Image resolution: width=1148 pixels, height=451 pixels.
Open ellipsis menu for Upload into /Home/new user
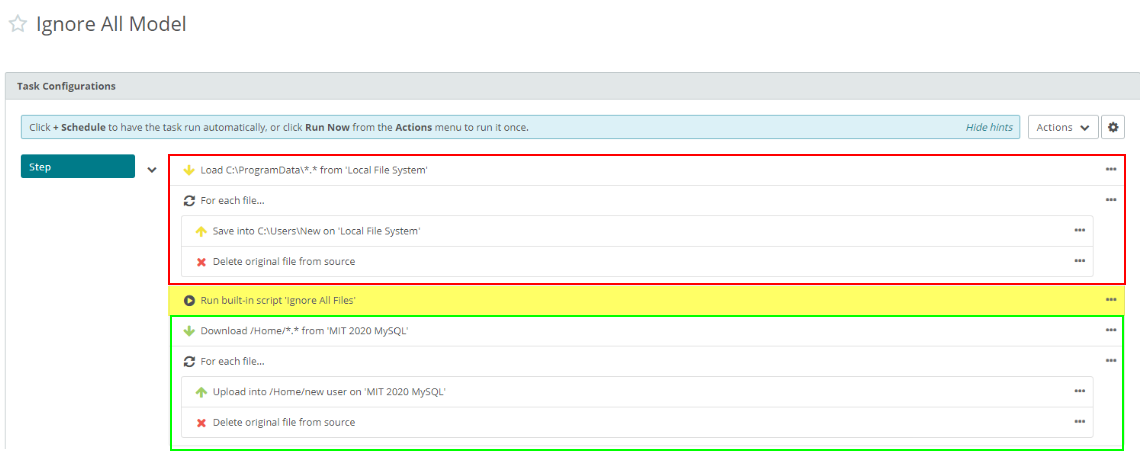tap(1079, 392)
